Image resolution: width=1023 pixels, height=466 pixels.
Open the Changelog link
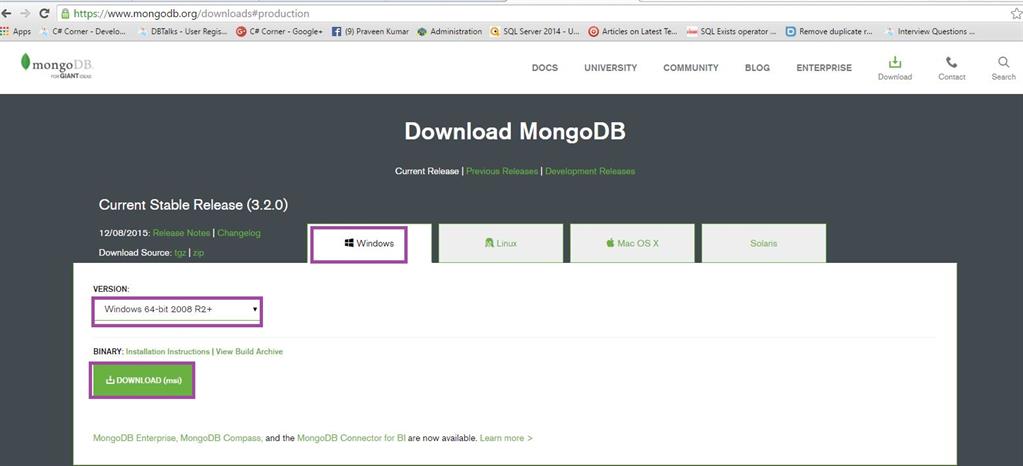239,233
